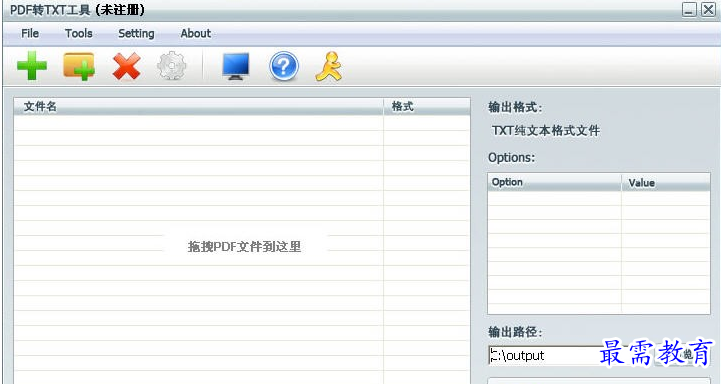Click the Value column header
Viewport: 721px width, 384px height.
click(666, 182)
